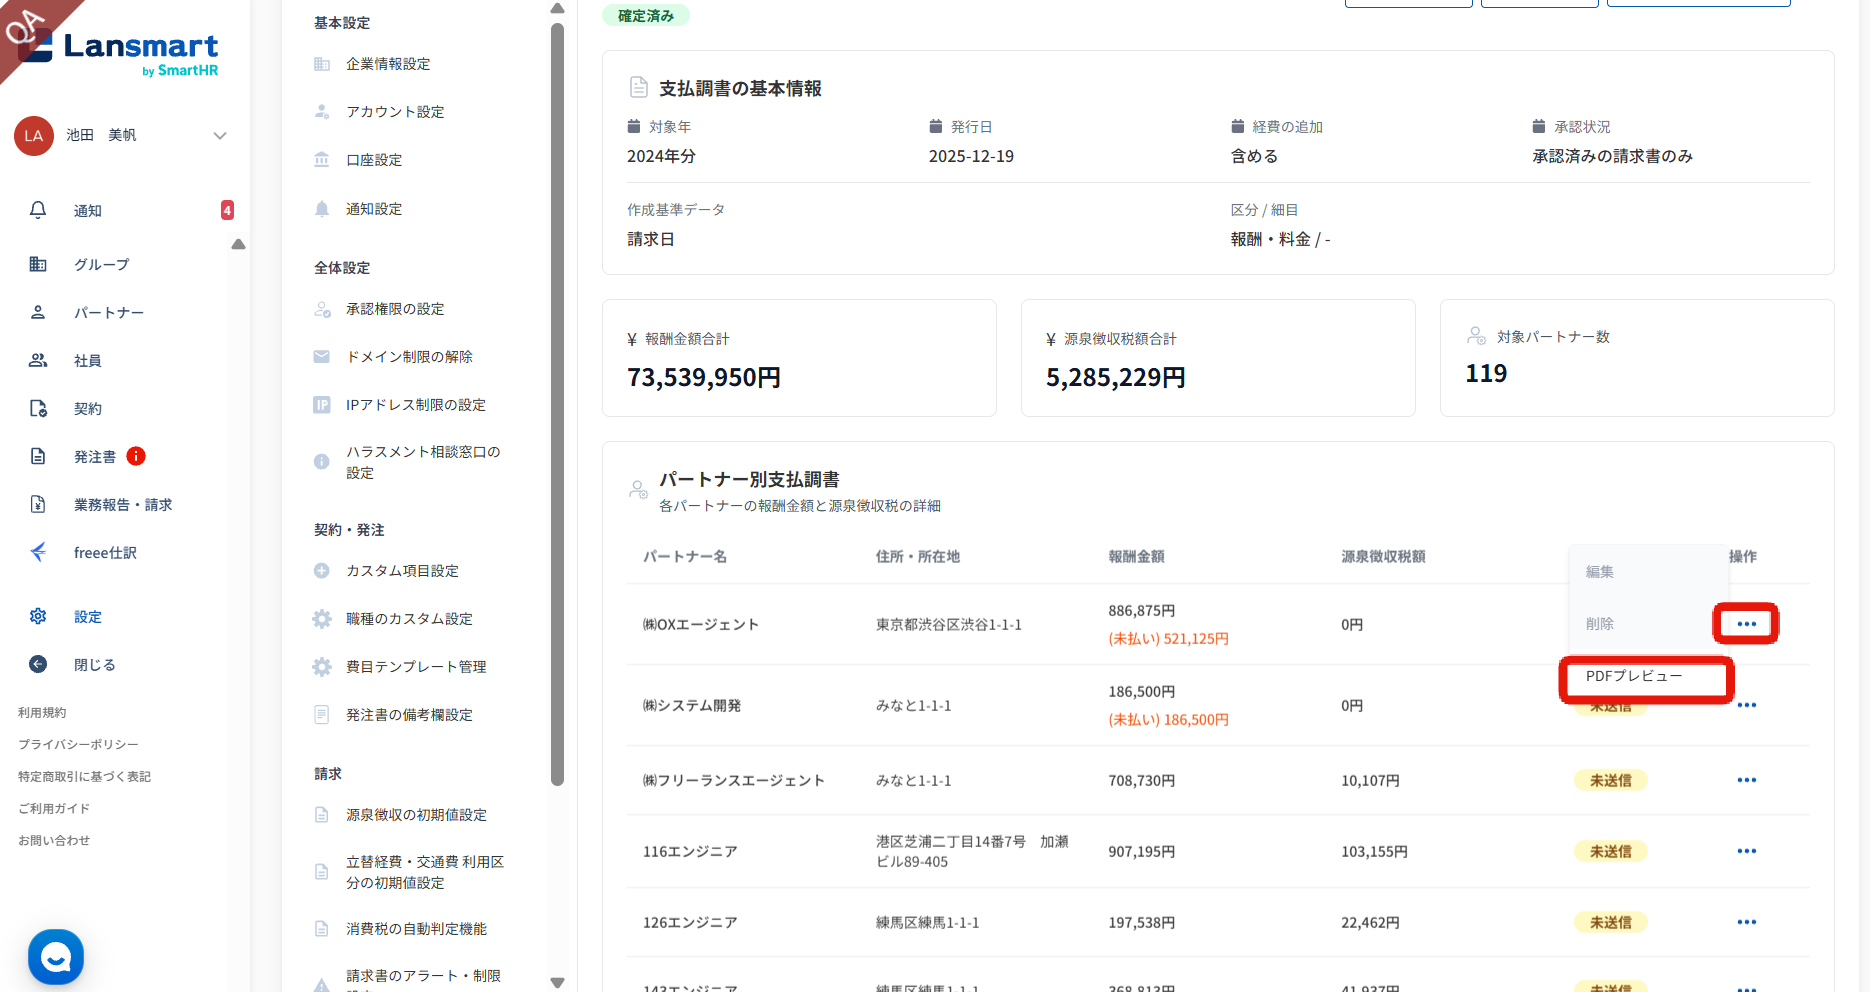Open the chat support bubble
1870x992 pixels.
click(56, 957)
